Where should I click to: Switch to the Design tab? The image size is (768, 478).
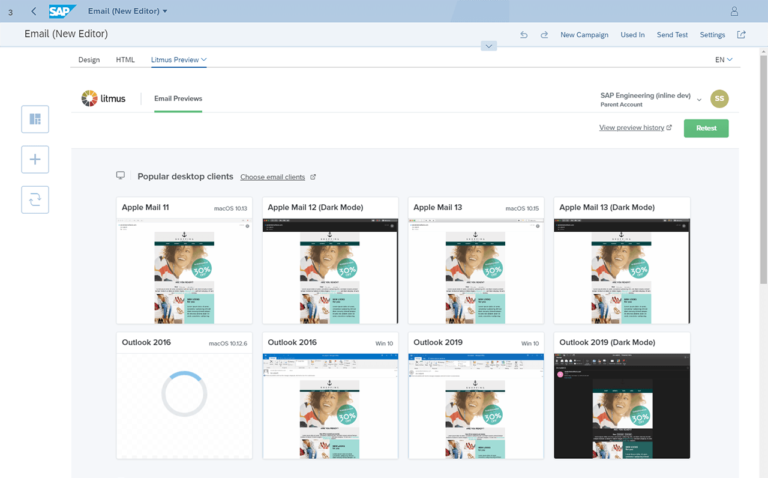89,59
